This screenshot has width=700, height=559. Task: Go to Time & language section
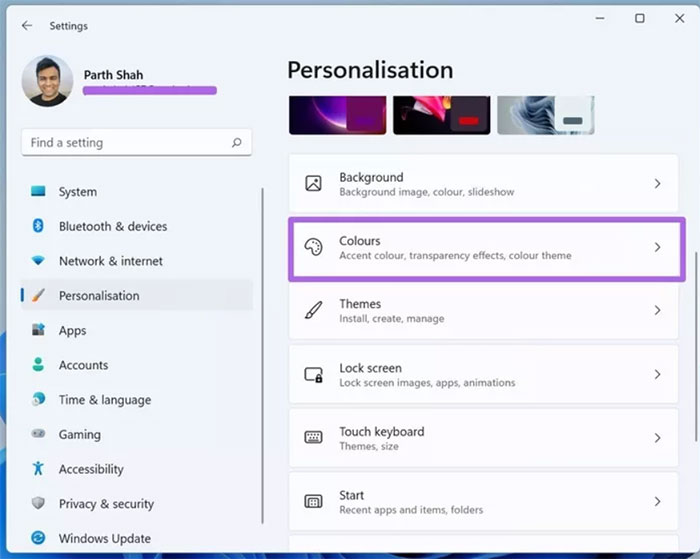[104, 400]
